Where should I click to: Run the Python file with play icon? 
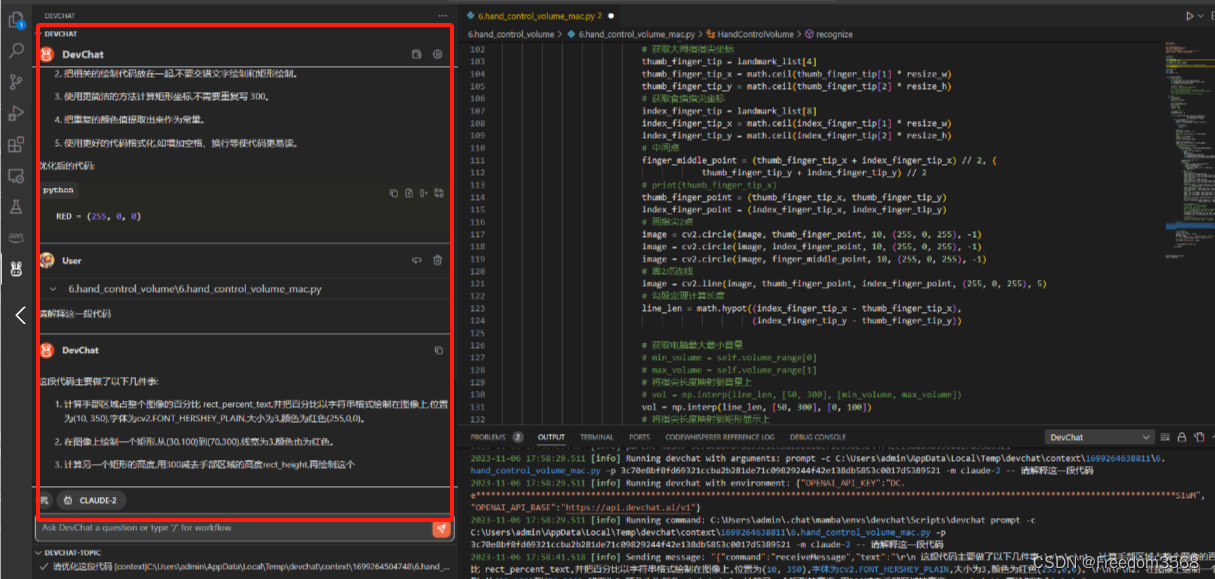pos(1189,16)
